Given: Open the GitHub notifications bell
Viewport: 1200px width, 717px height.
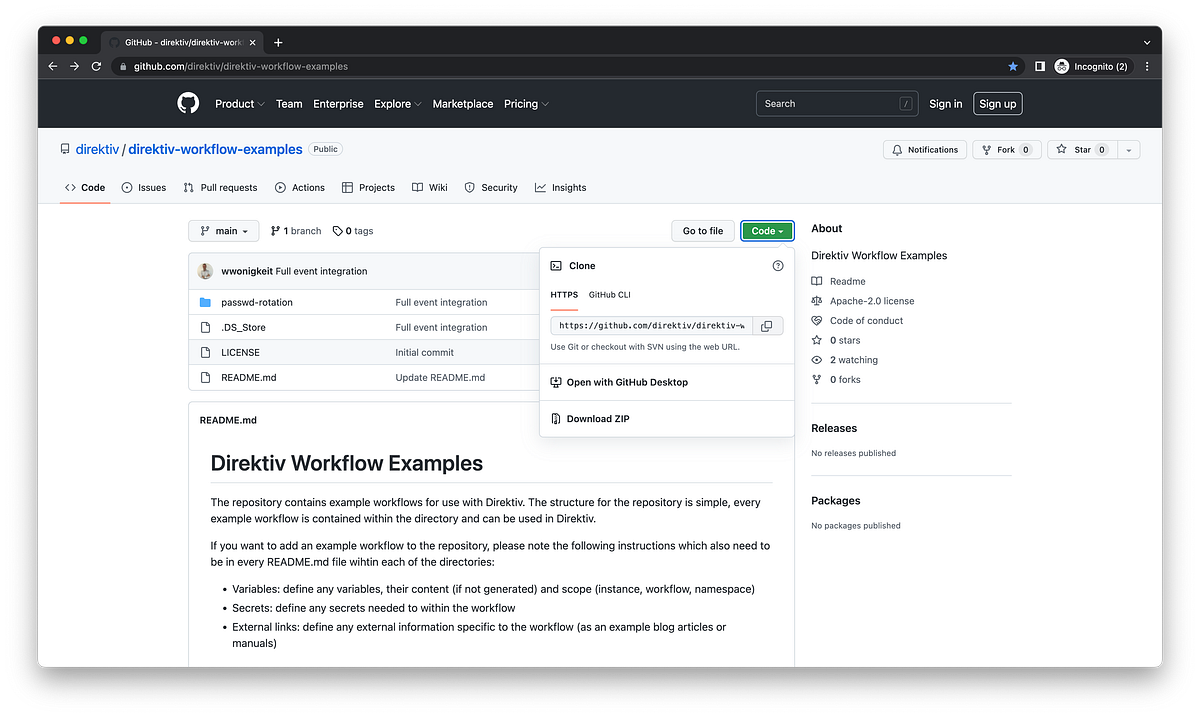Looking at the screenshot, I should 924,149.
